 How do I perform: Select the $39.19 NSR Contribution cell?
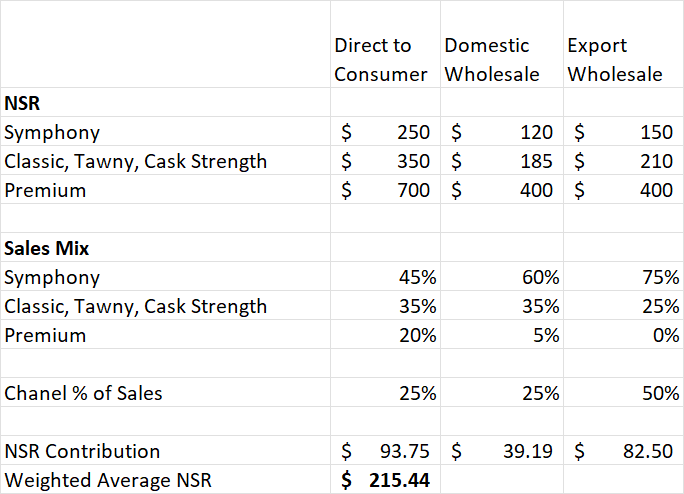coord(500,451)
